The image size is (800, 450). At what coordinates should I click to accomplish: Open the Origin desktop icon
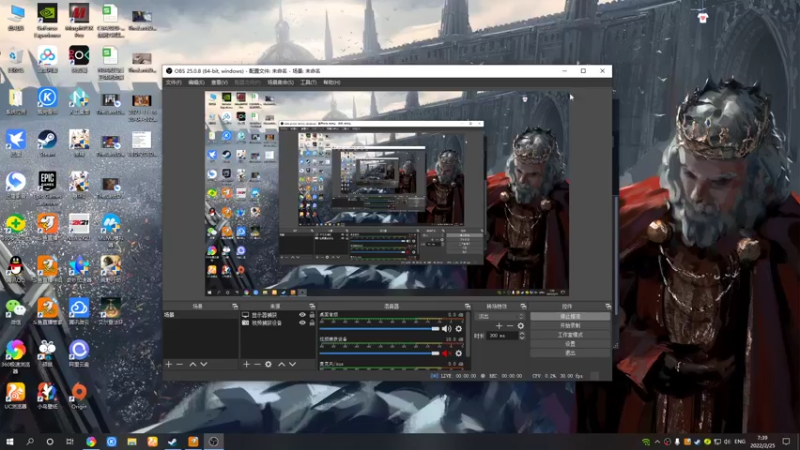(79, 395)
